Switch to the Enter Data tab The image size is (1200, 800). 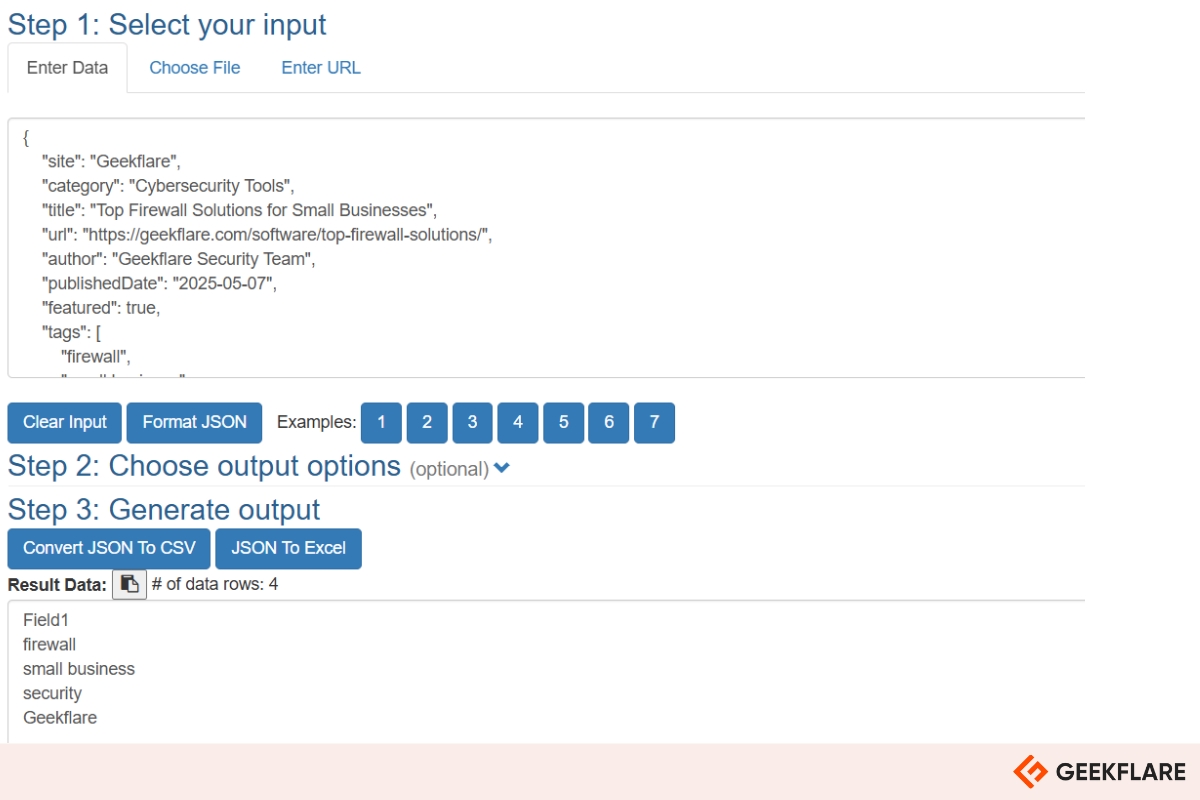pos(68,68)
